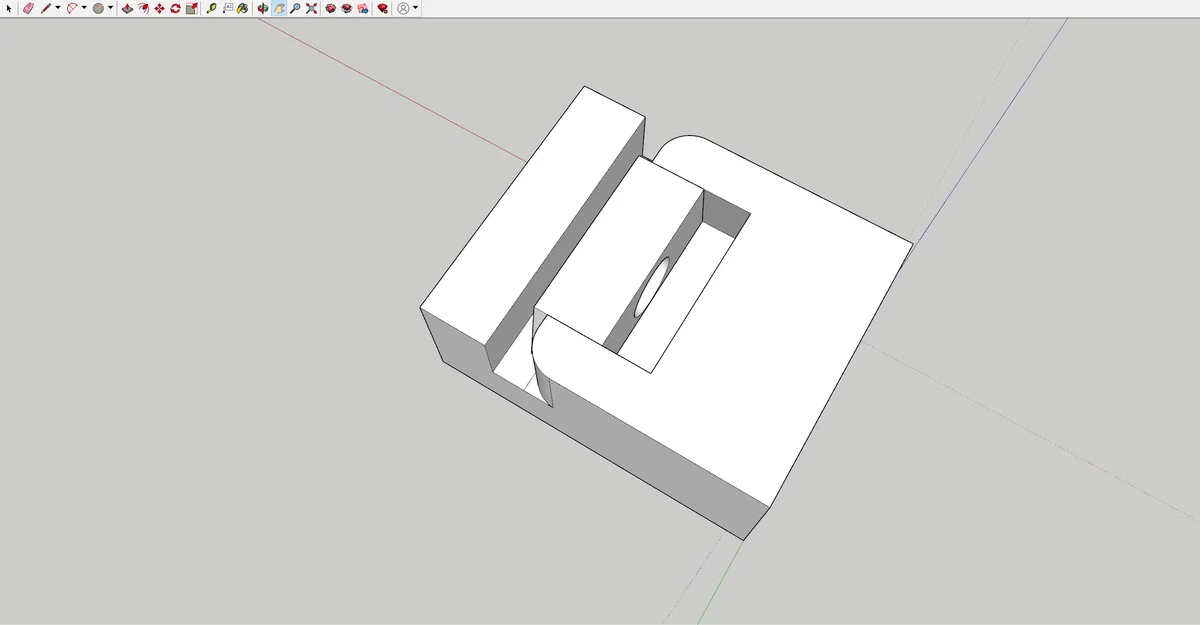
Task: Open the Arc tool dropdown arrow
Action: 84,8
